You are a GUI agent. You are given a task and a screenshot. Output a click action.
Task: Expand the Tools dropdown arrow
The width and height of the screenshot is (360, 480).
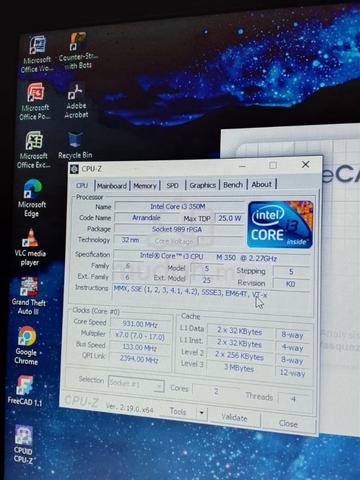(202, 413)
